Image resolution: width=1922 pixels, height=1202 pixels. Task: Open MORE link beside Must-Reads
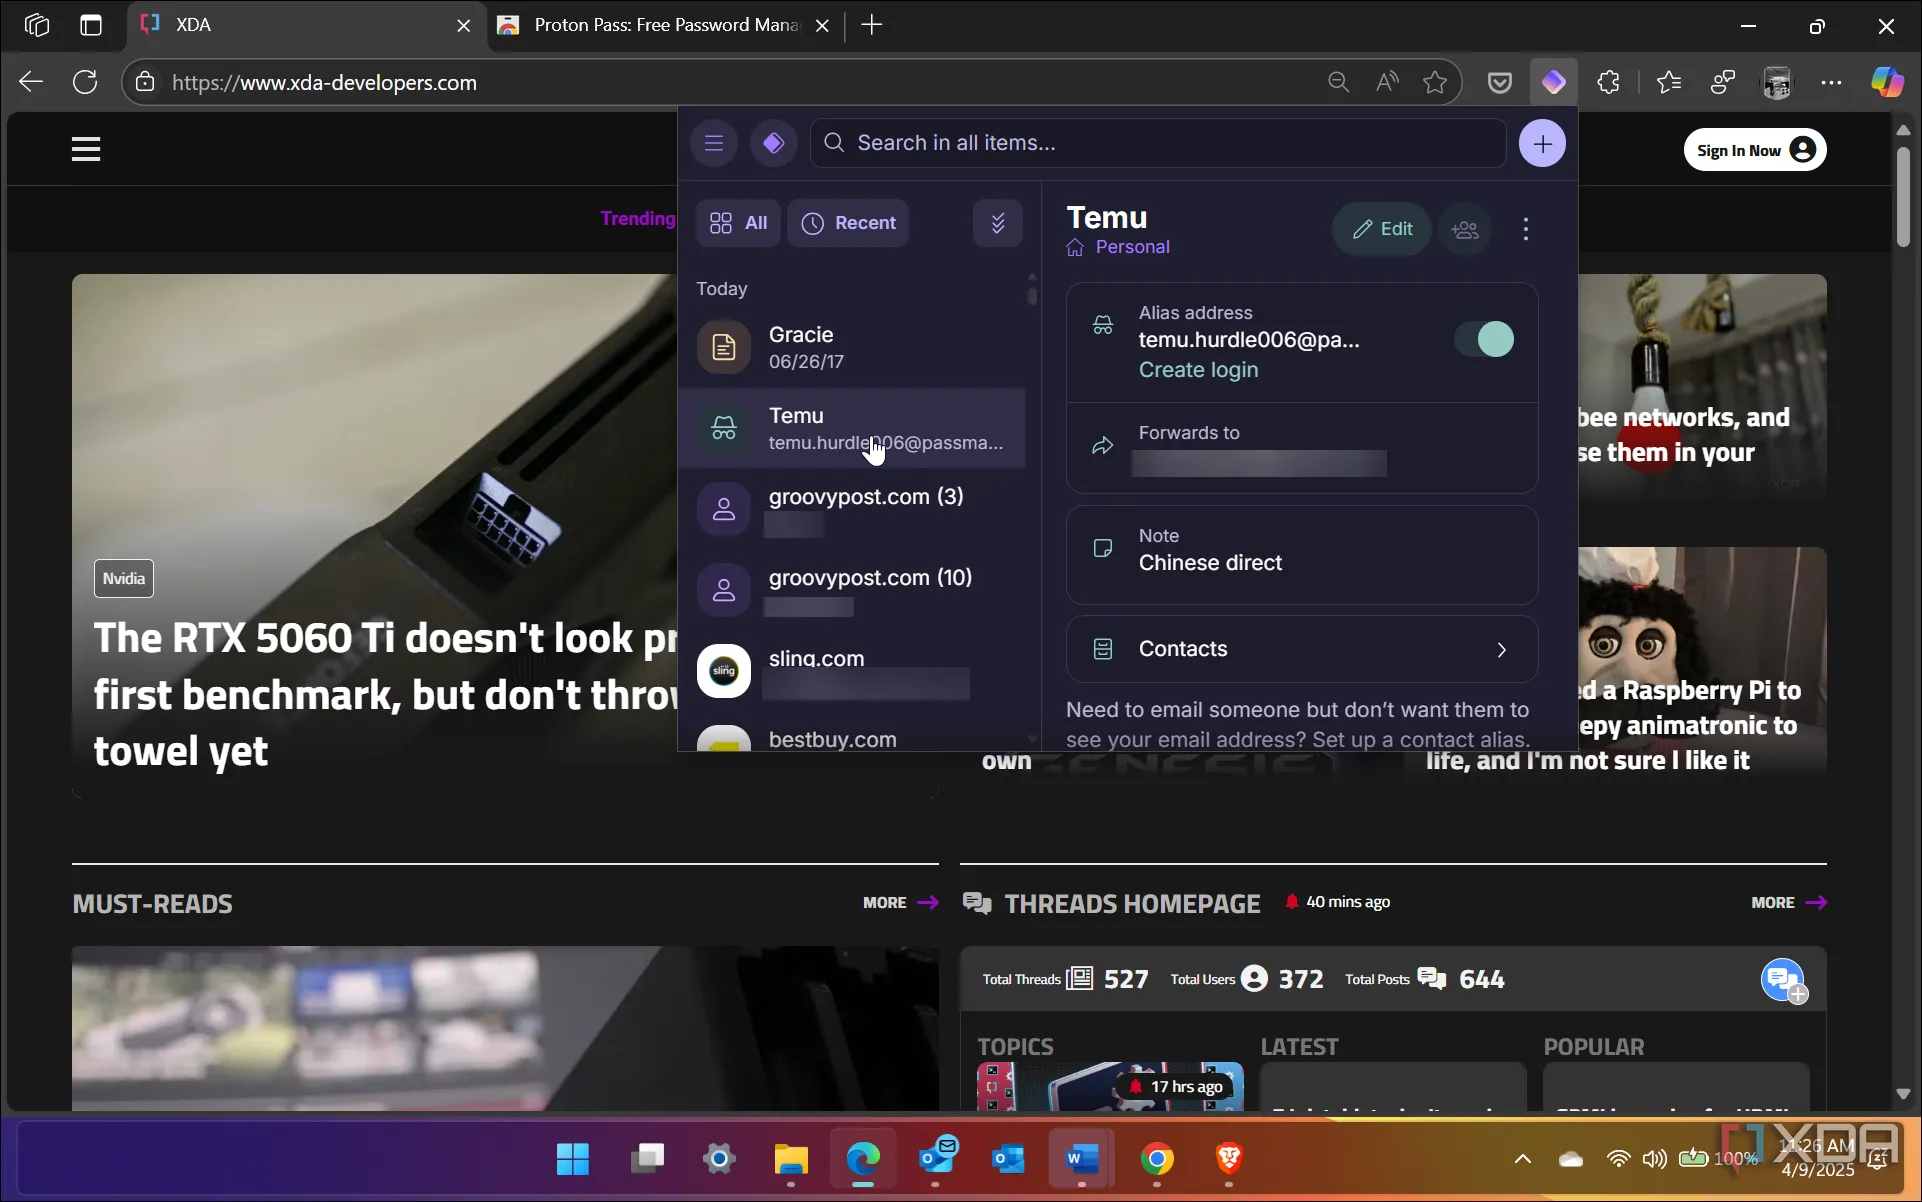tap(901, 903)
